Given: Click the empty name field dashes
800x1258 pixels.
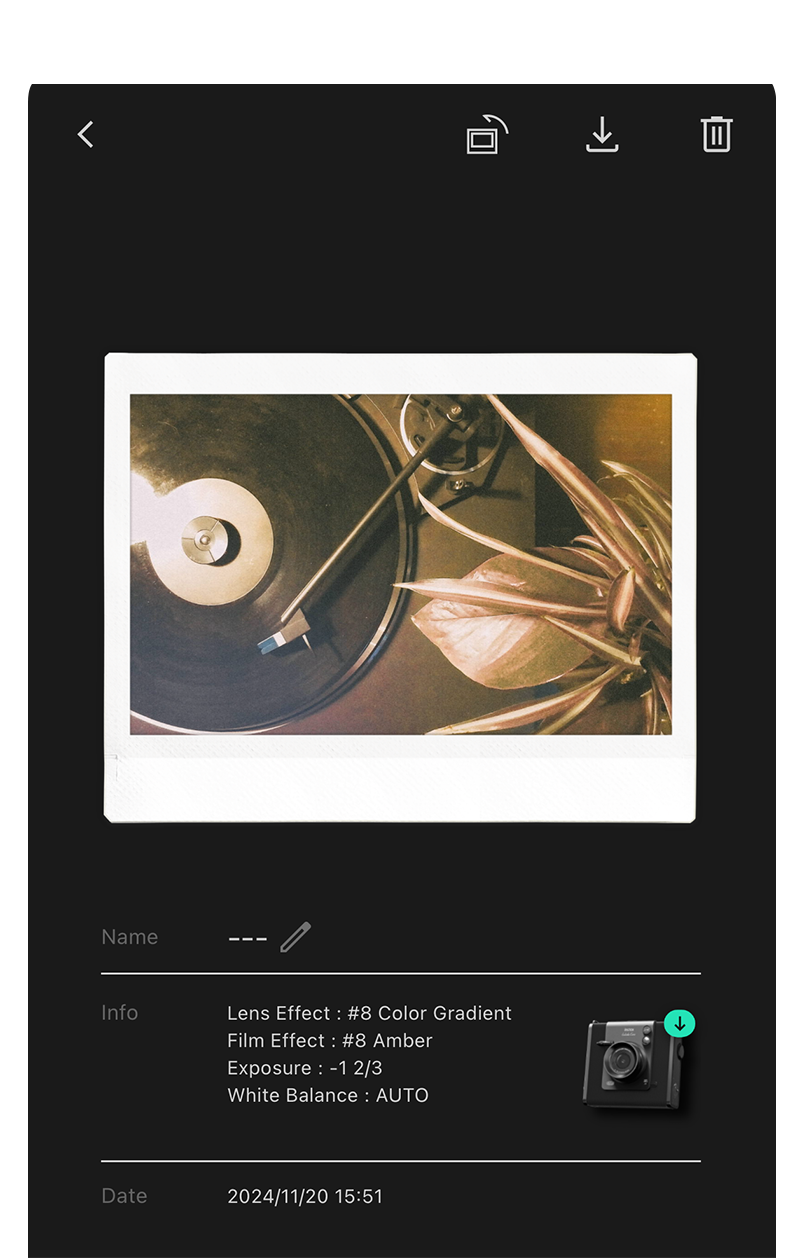Looking at the screenshot, I should click(x=247, y=938).
